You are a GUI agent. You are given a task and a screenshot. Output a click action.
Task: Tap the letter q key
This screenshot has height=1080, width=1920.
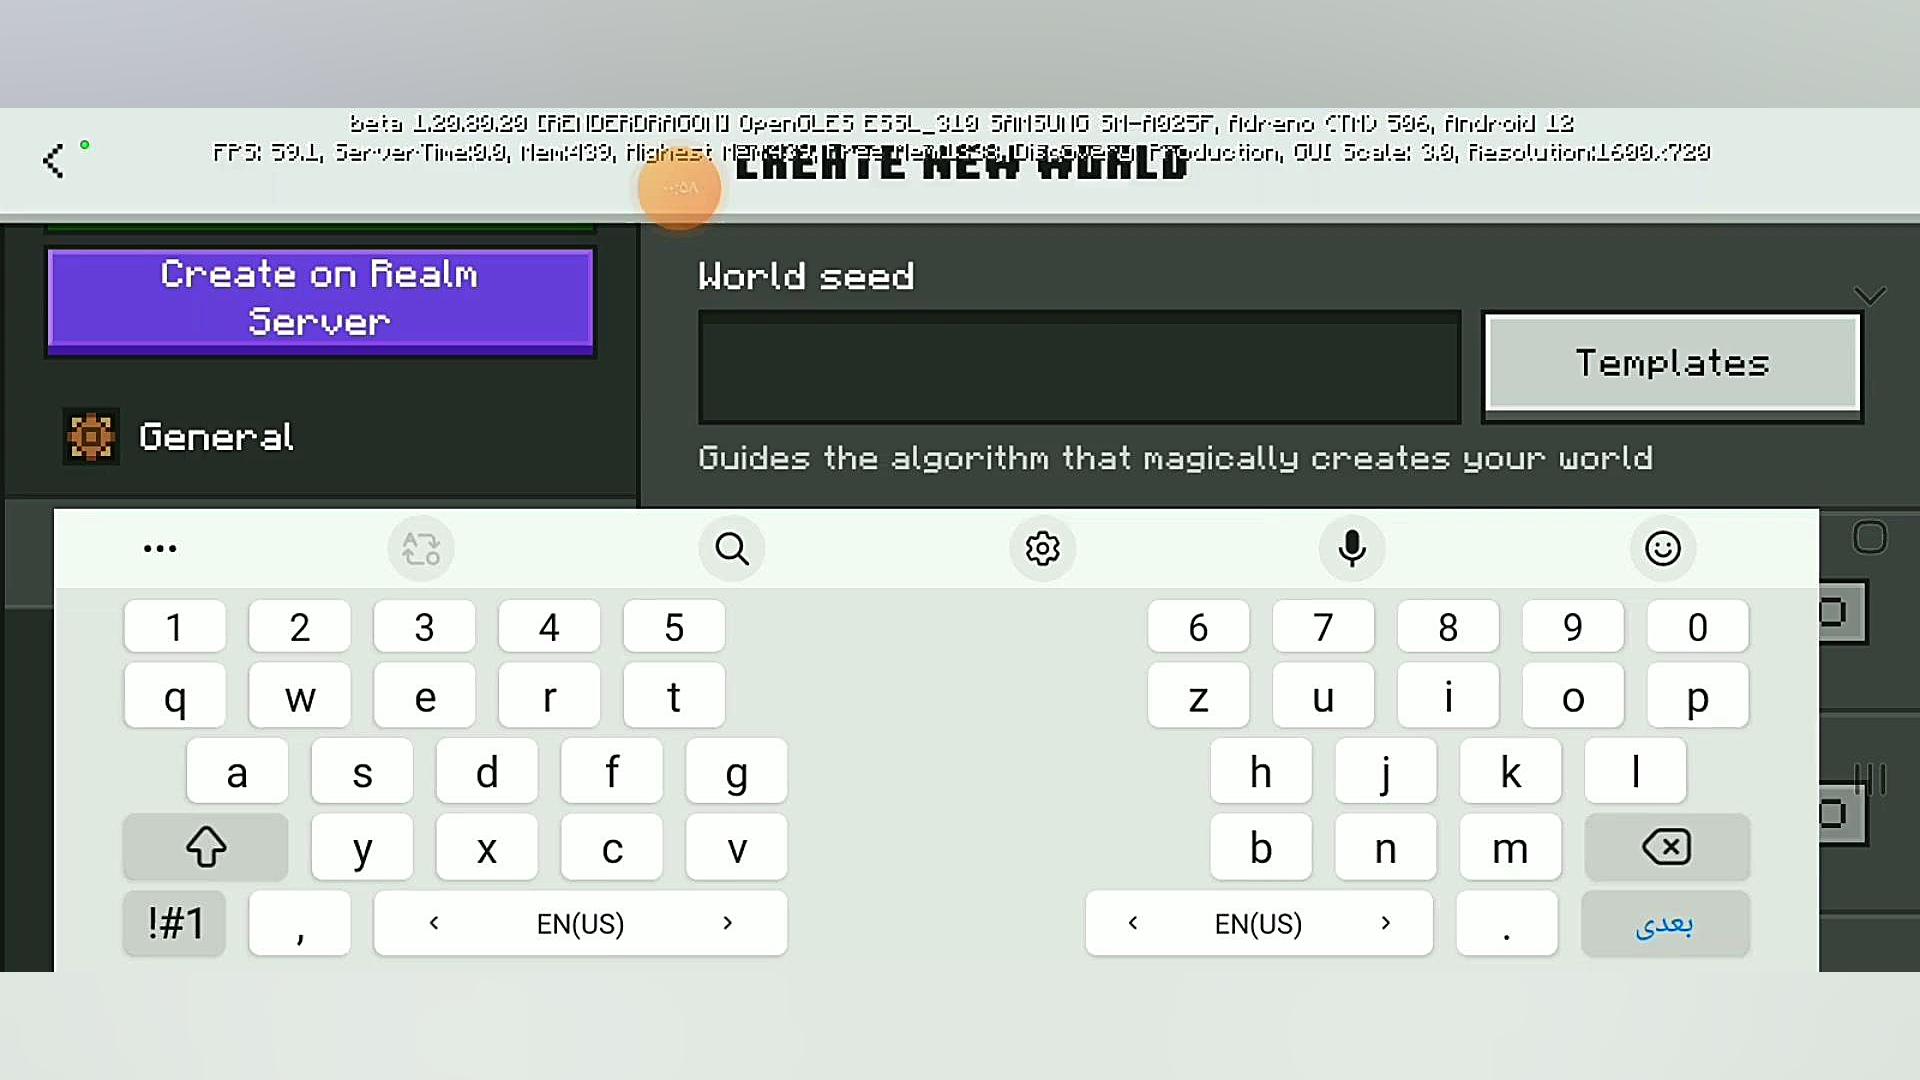pos(175,696)
